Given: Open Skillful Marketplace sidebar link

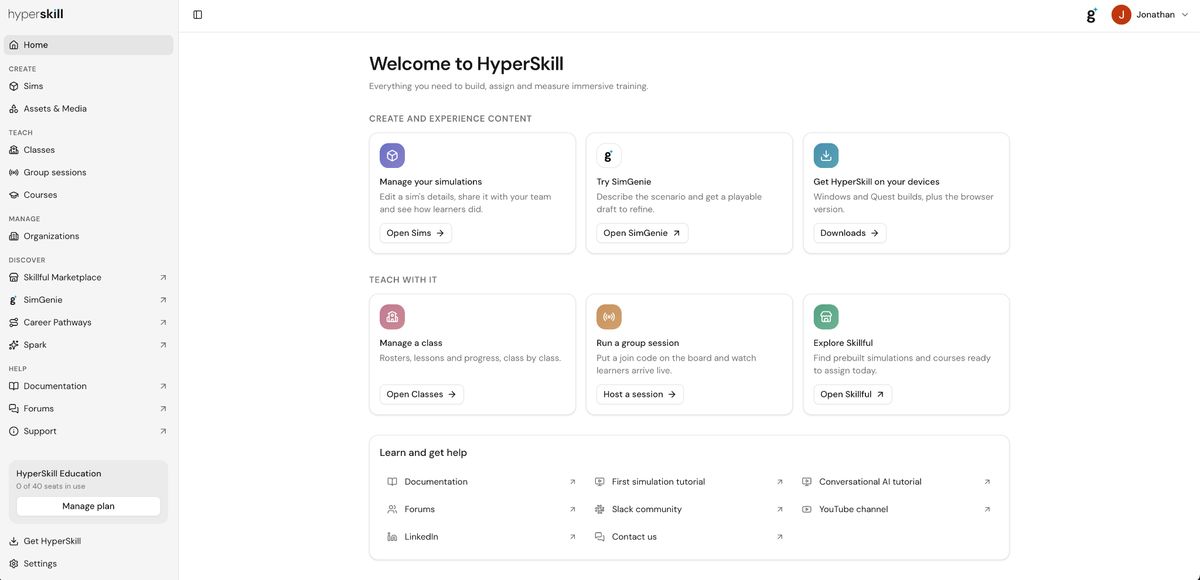Looking at the screenshot, I should (x=89, y=277).
